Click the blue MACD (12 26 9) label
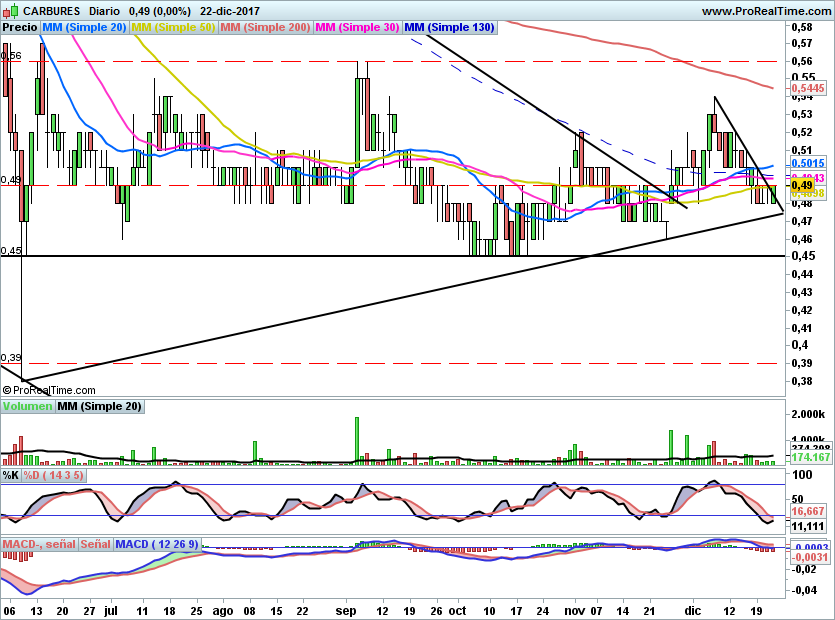 coord(157,544)
